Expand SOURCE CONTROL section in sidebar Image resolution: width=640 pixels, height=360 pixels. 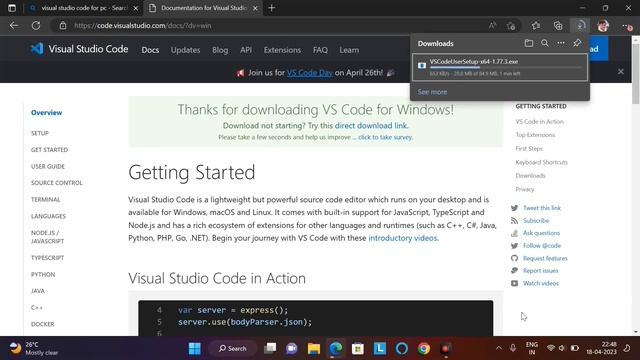point(57,183)
